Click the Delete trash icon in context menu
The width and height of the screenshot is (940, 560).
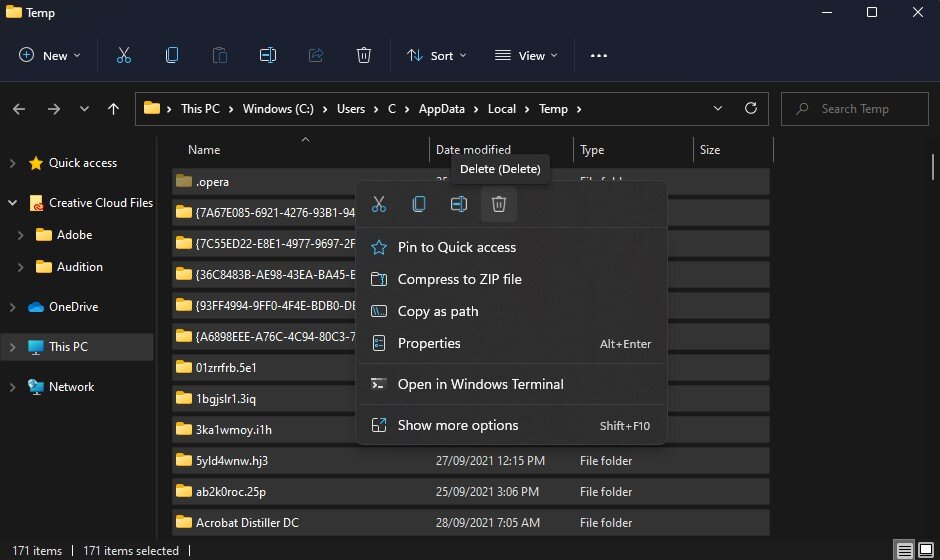499,204
